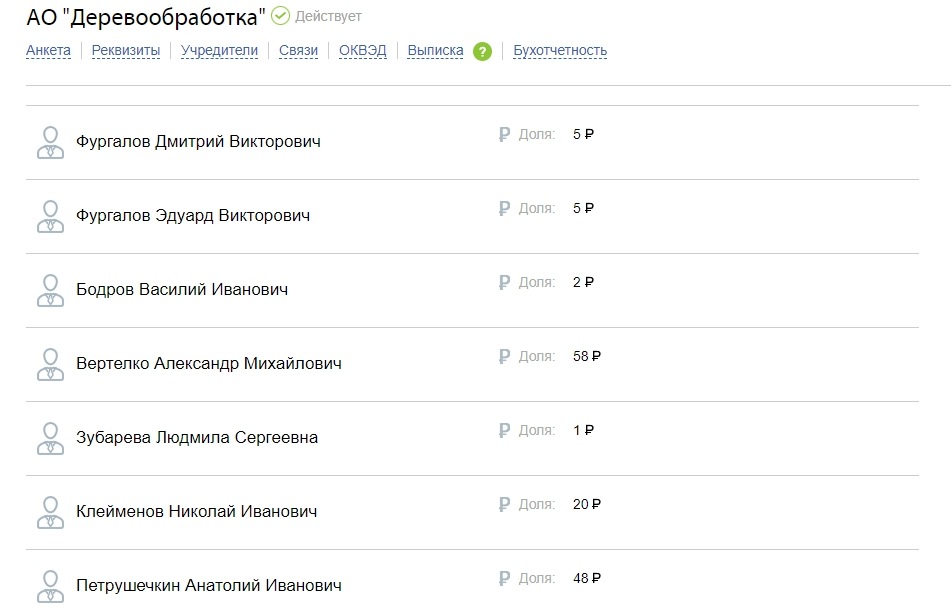Click person icon beside Клейменов Николай Иванович
951x608 pixels.
click(50, 513)
